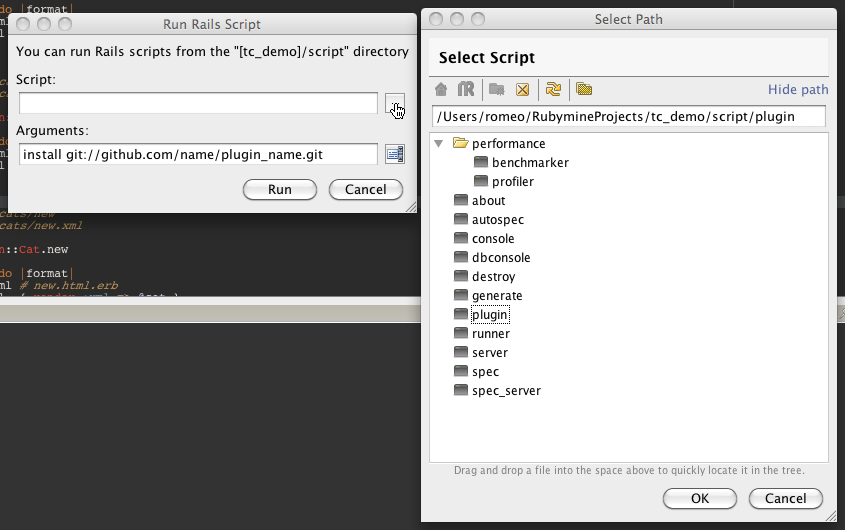
Task: Click the Arguments input field
Action: pos(198,154)
